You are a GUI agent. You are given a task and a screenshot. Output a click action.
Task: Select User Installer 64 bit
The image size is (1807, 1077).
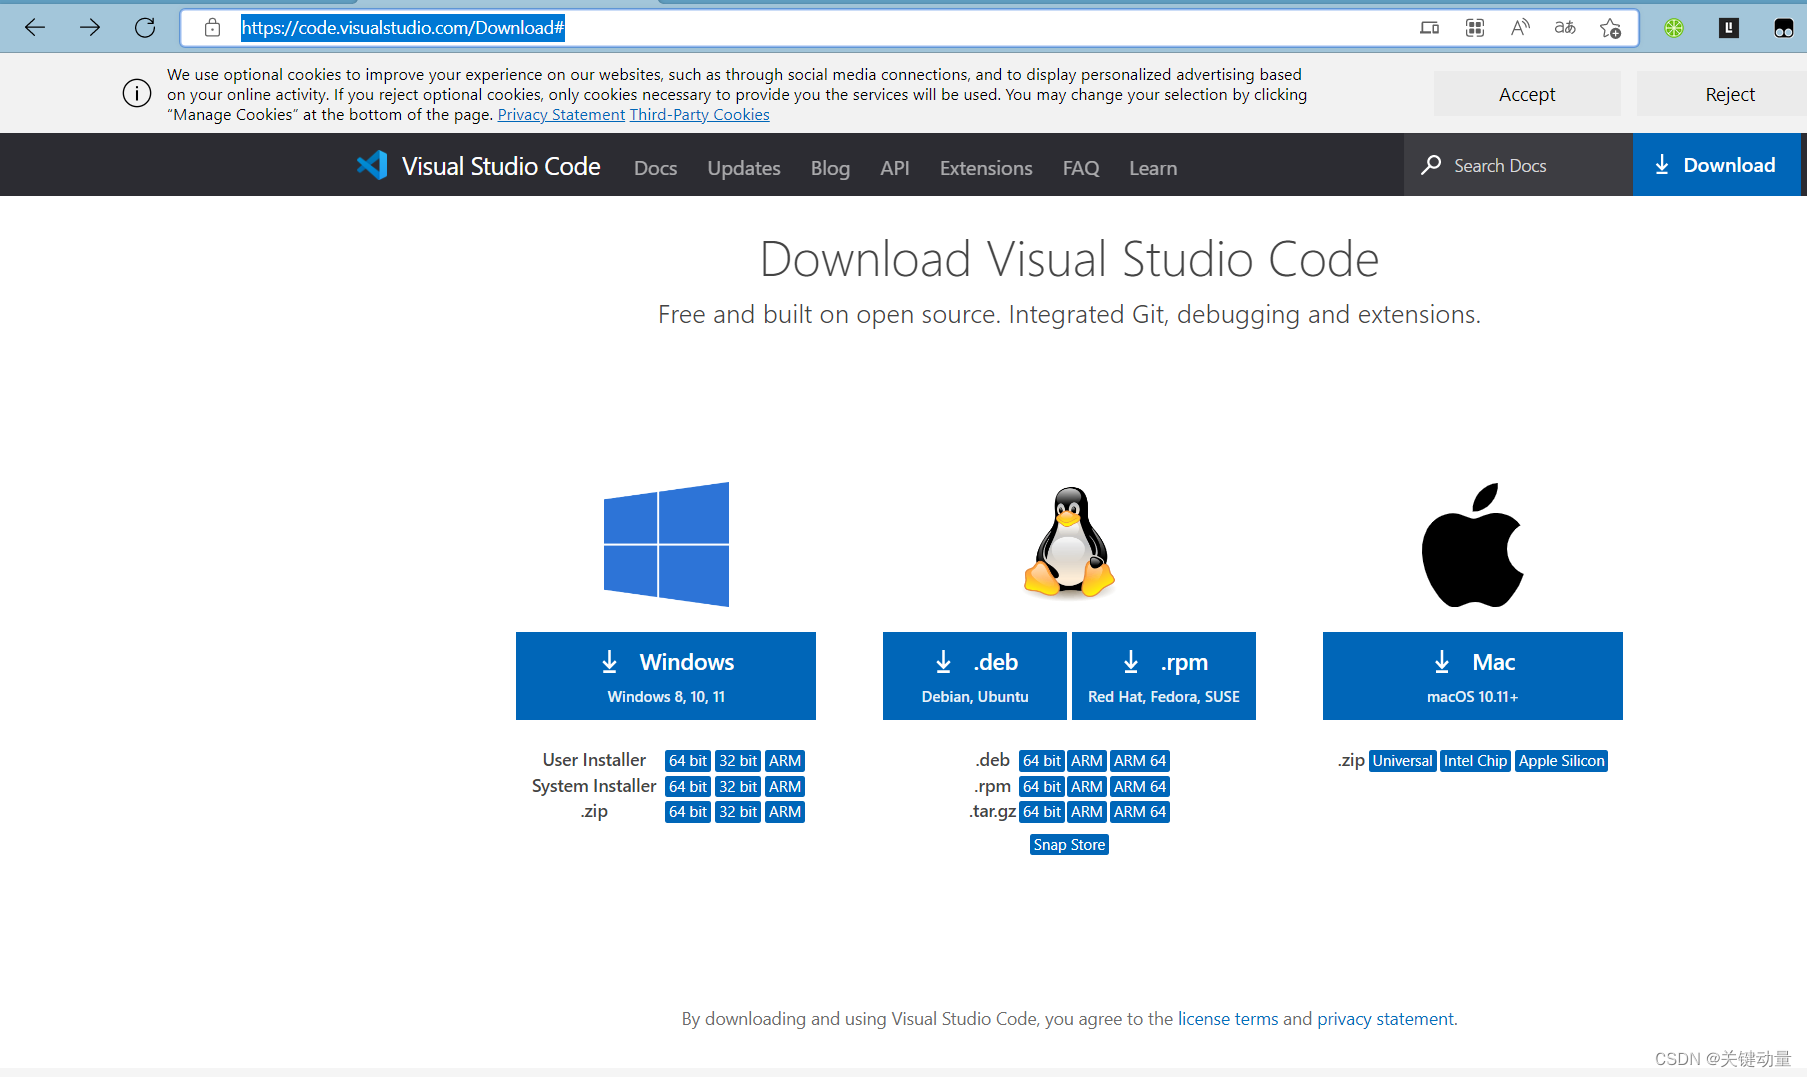pyautogui.click(x=688, y=761)
